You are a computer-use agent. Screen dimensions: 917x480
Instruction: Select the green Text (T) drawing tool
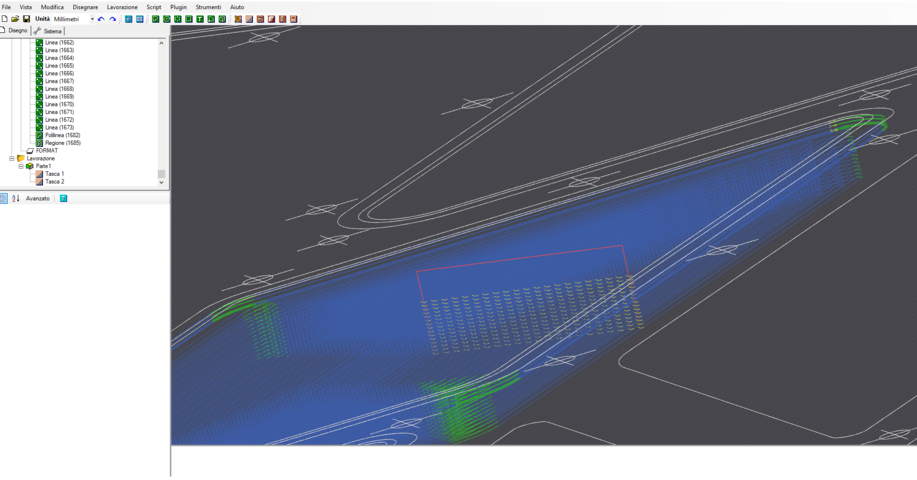200,19
